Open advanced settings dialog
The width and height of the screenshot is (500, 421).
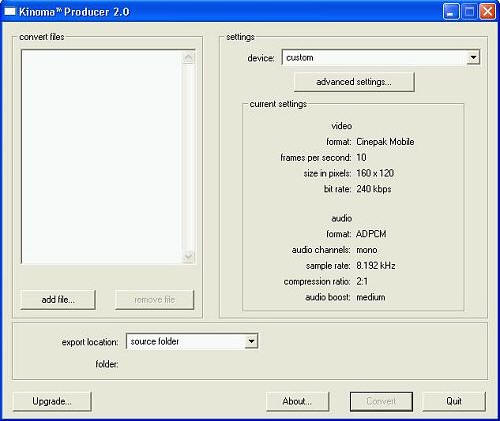point(354,82)
